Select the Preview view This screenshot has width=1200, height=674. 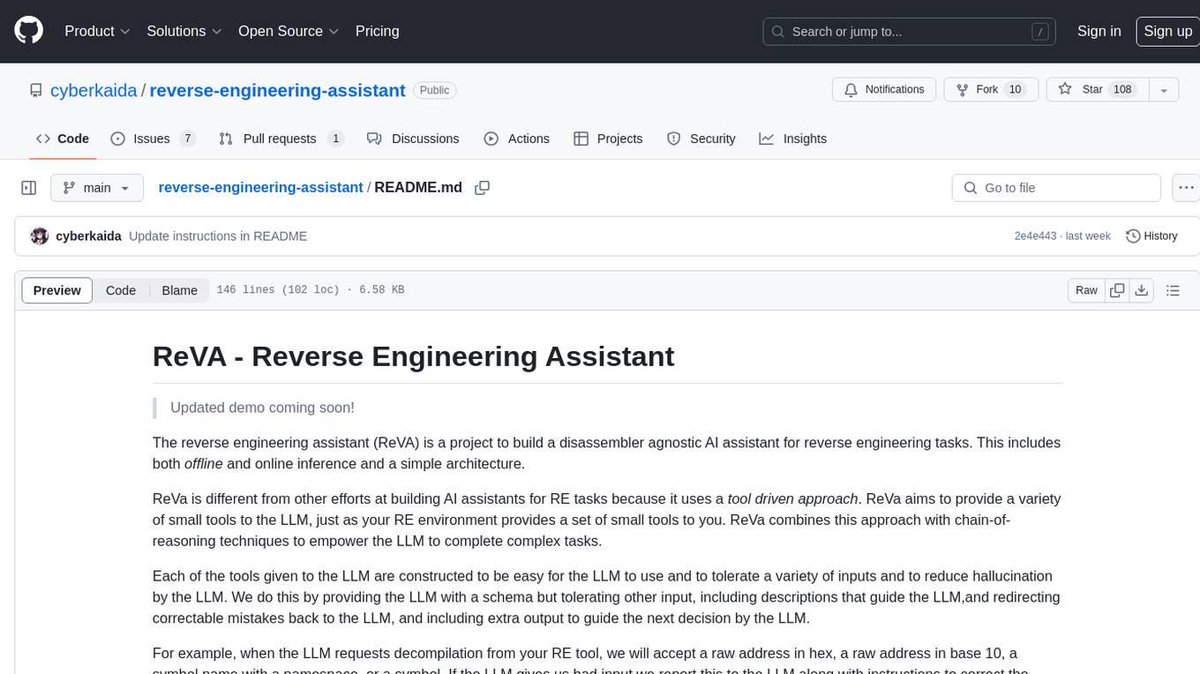click(57, 290)
